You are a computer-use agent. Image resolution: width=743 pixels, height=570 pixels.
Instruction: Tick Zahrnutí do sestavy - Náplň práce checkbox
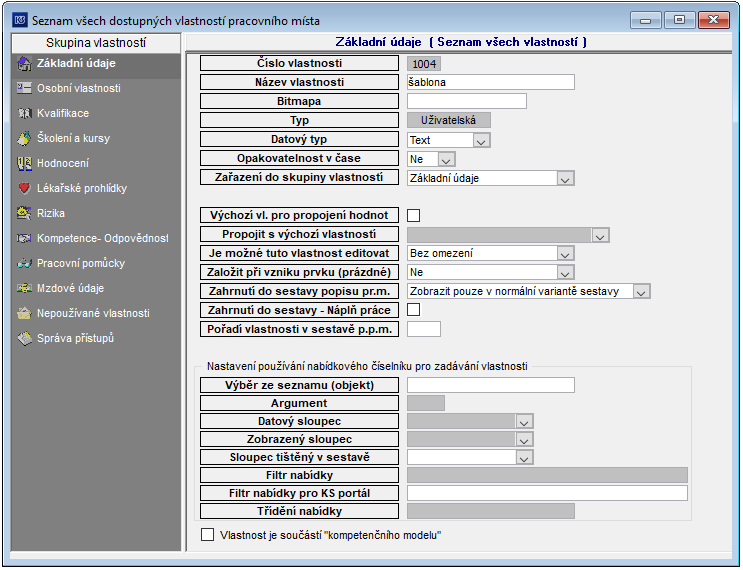(x=414, y=310)
